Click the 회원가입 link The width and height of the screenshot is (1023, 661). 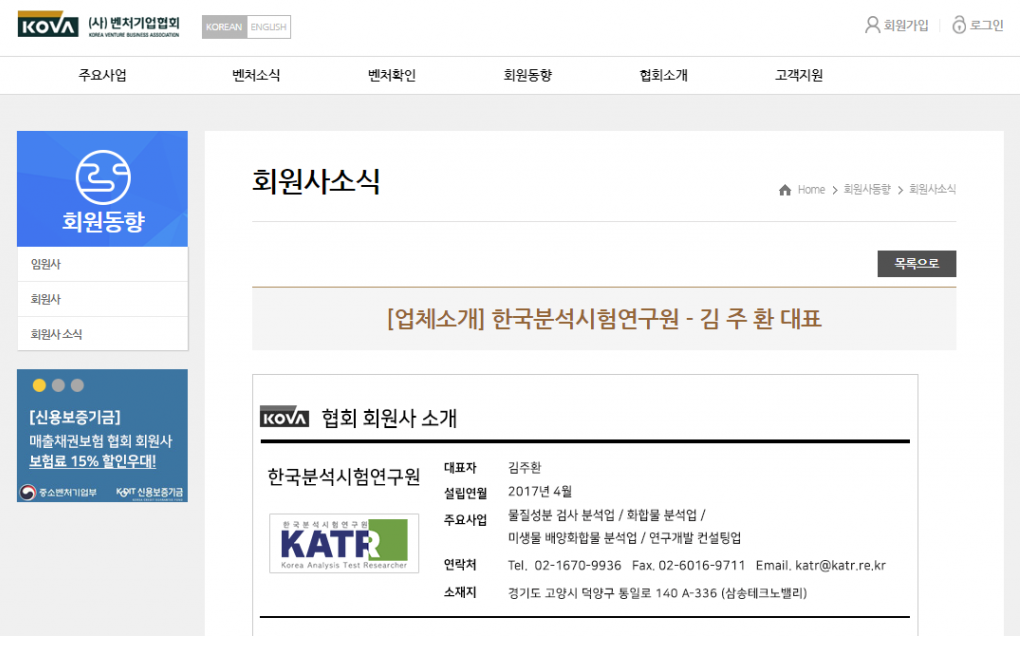coord(906,25)
